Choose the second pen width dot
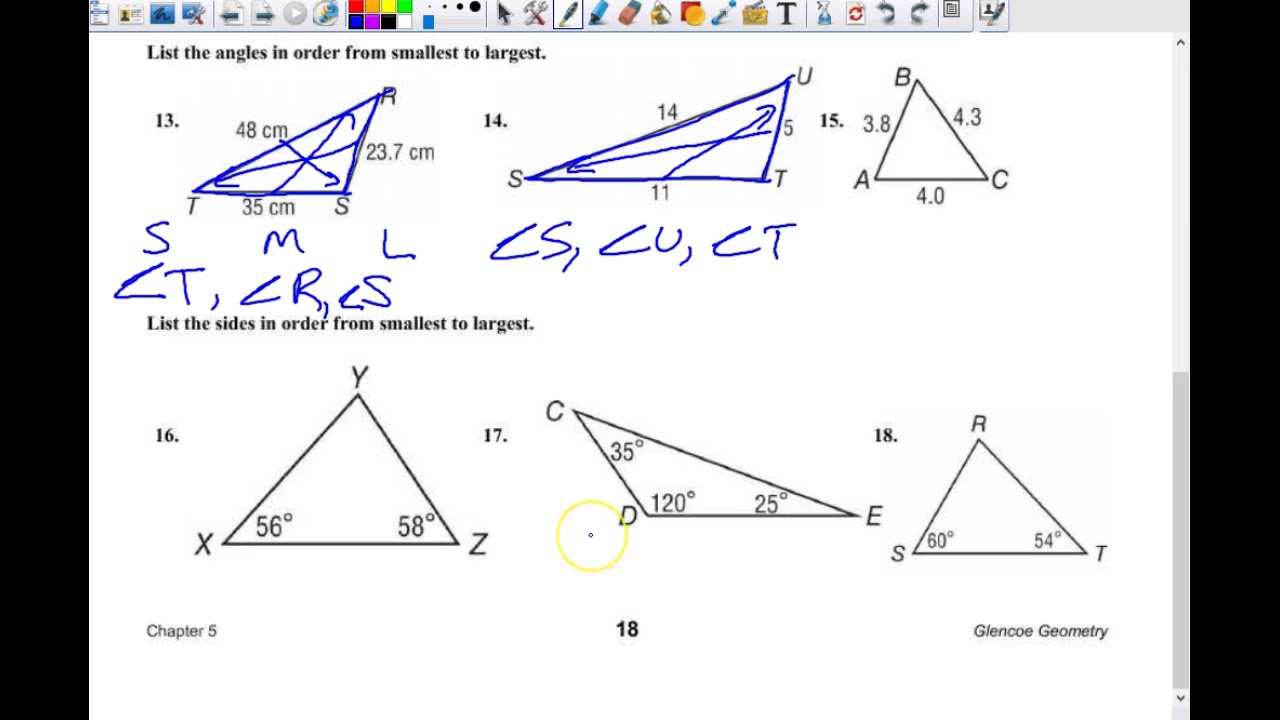Screen dimensions: 1280x720 click(444, 7)
